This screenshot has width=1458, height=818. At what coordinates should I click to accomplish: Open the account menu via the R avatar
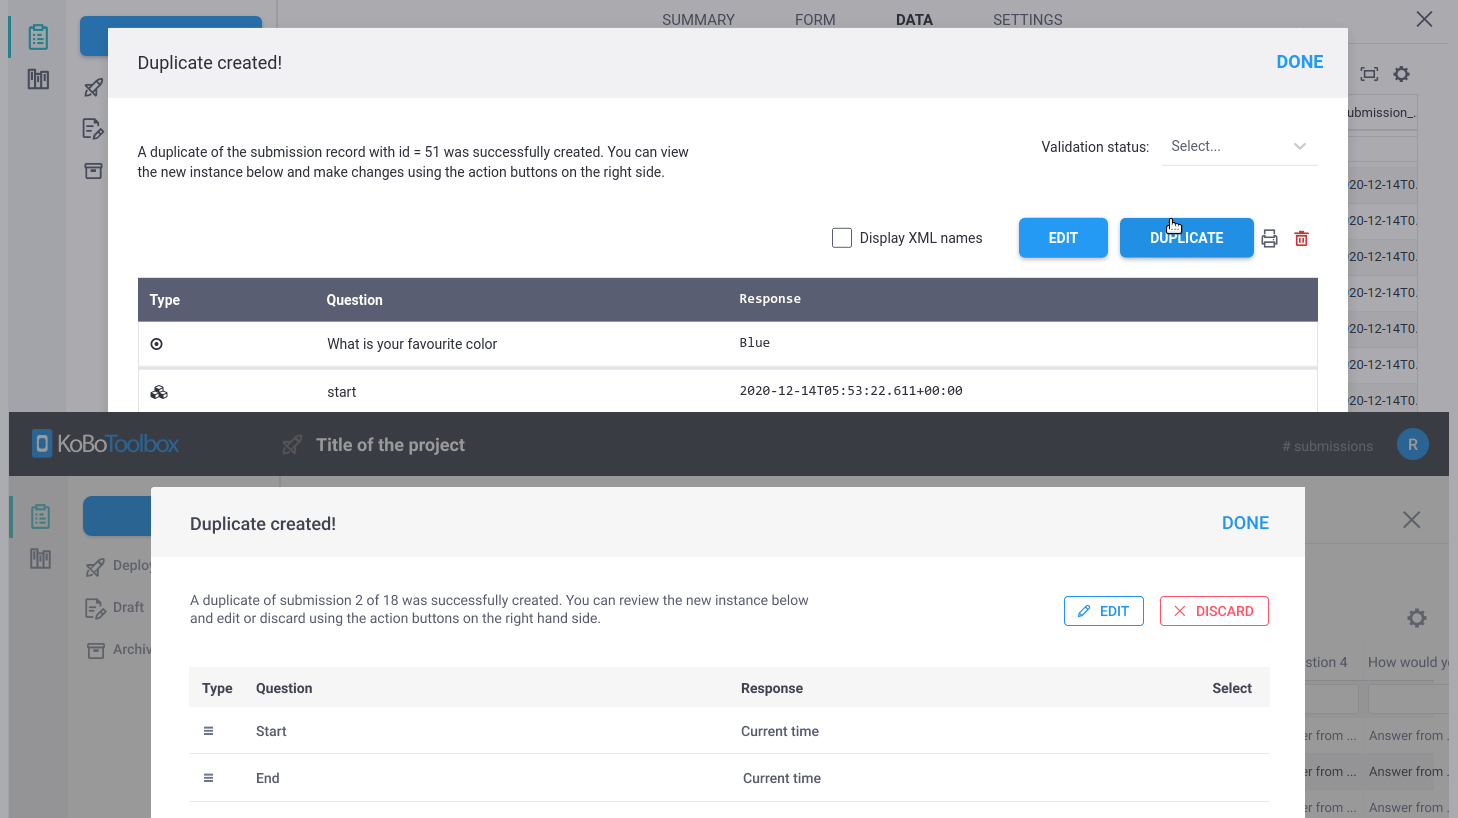point(1412,444)
